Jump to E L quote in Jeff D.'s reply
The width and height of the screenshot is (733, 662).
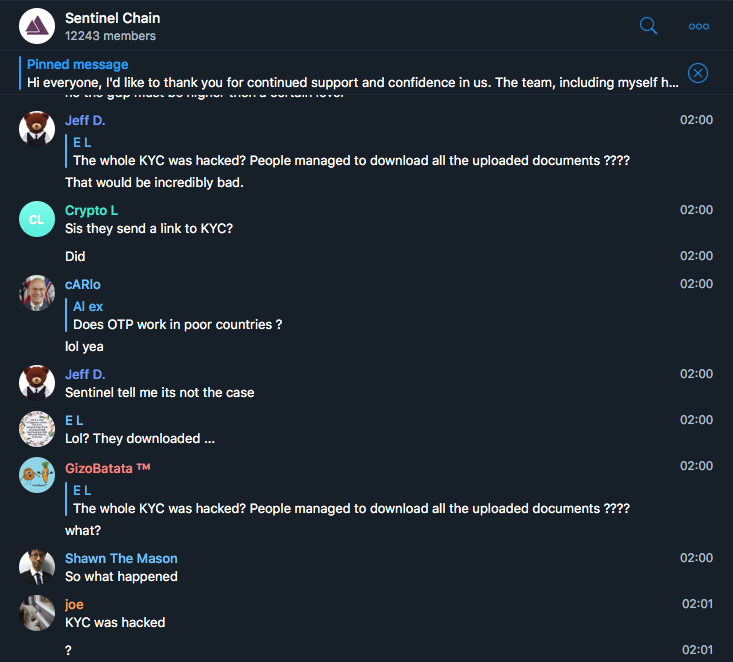click(x=351, y=151)
